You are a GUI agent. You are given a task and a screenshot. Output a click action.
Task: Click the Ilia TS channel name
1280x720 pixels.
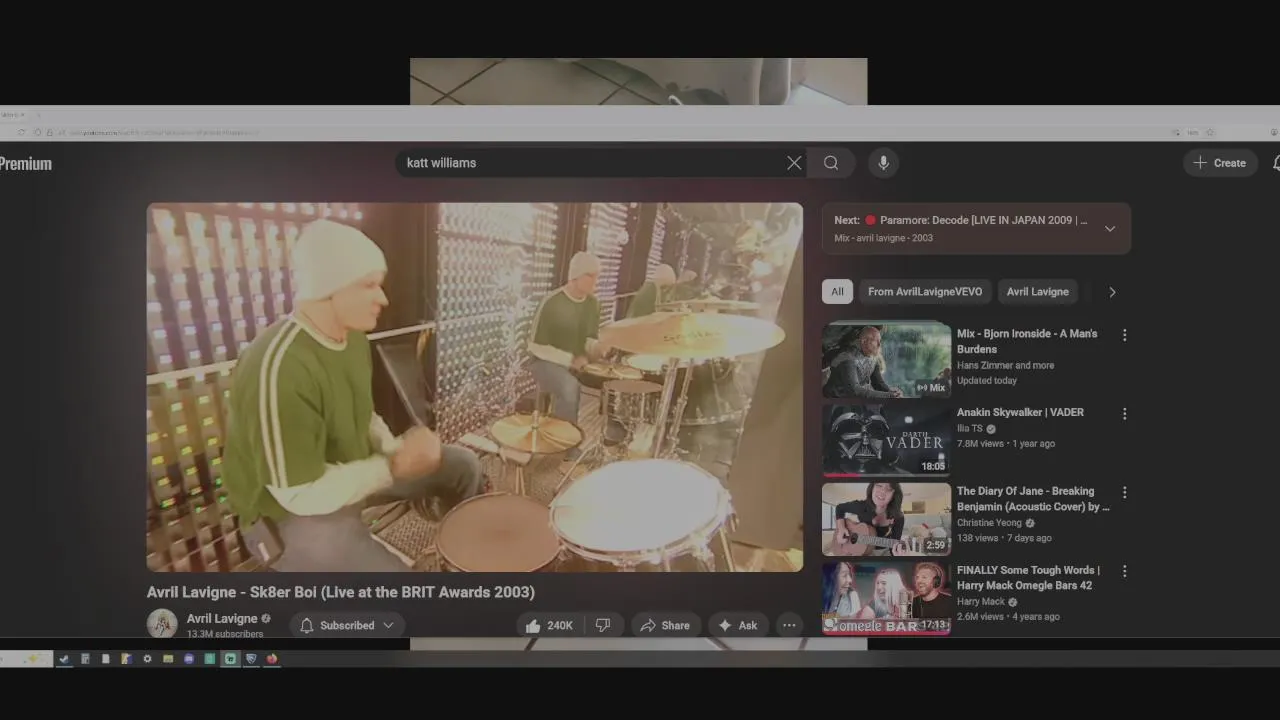(x=970, y=429)
